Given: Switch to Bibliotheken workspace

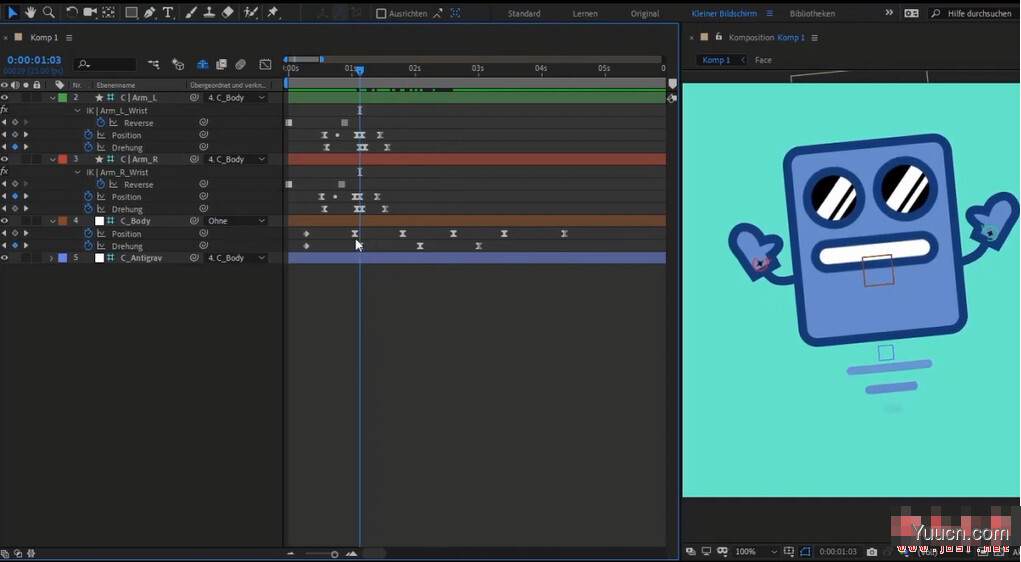Looking at the screenshot, I should [812, 13].
